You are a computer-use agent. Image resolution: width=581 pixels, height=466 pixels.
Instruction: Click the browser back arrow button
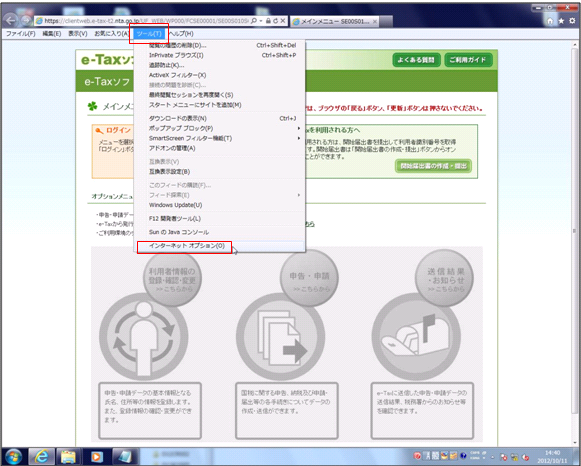(11, 20)
